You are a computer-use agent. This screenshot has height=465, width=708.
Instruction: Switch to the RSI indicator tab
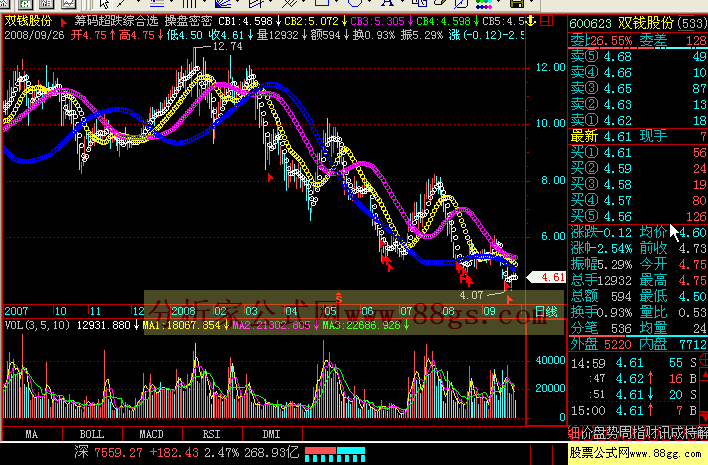211,434
